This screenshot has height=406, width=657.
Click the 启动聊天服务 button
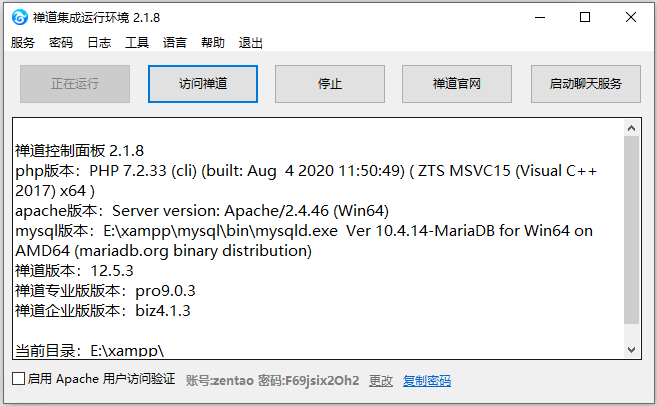click(585, 84)
